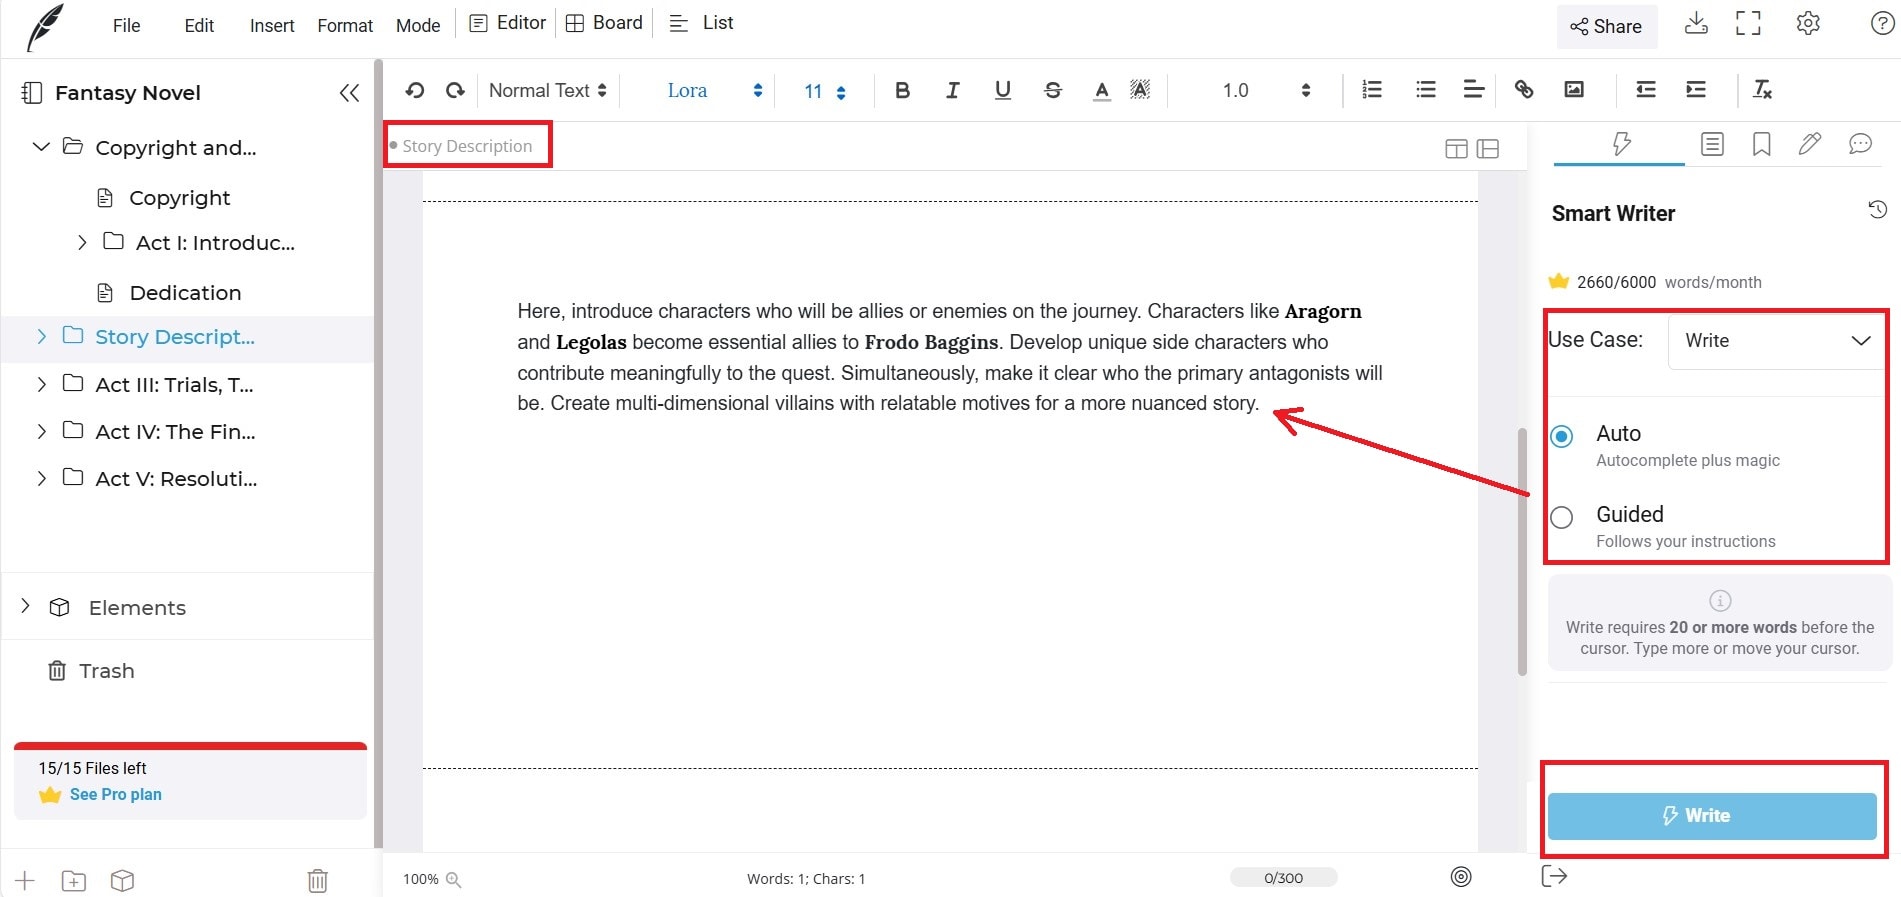
Task: Open the comments panel icon
Action: click(1860, 144)
